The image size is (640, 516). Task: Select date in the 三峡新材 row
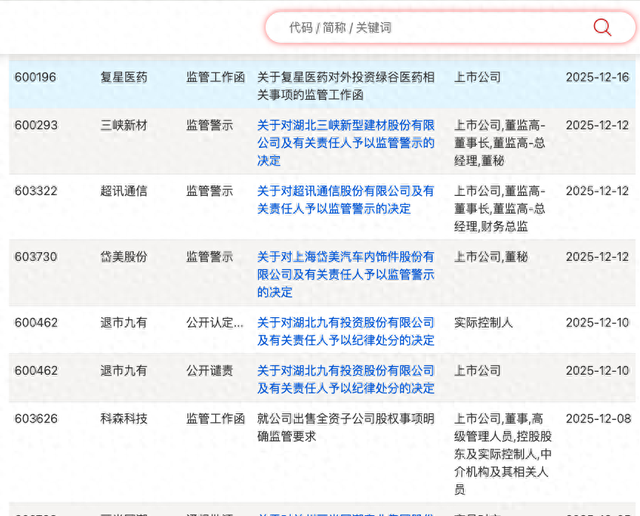coord(597,125)
